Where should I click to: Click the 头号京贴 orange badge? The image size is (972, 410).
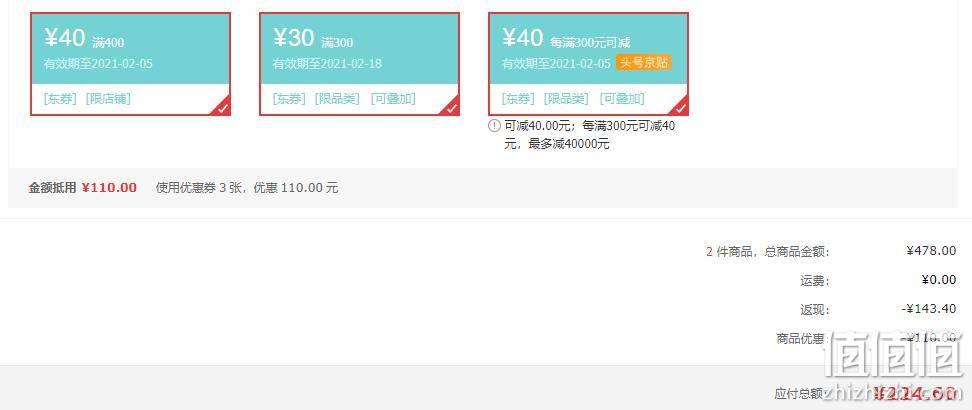(643, 63)
